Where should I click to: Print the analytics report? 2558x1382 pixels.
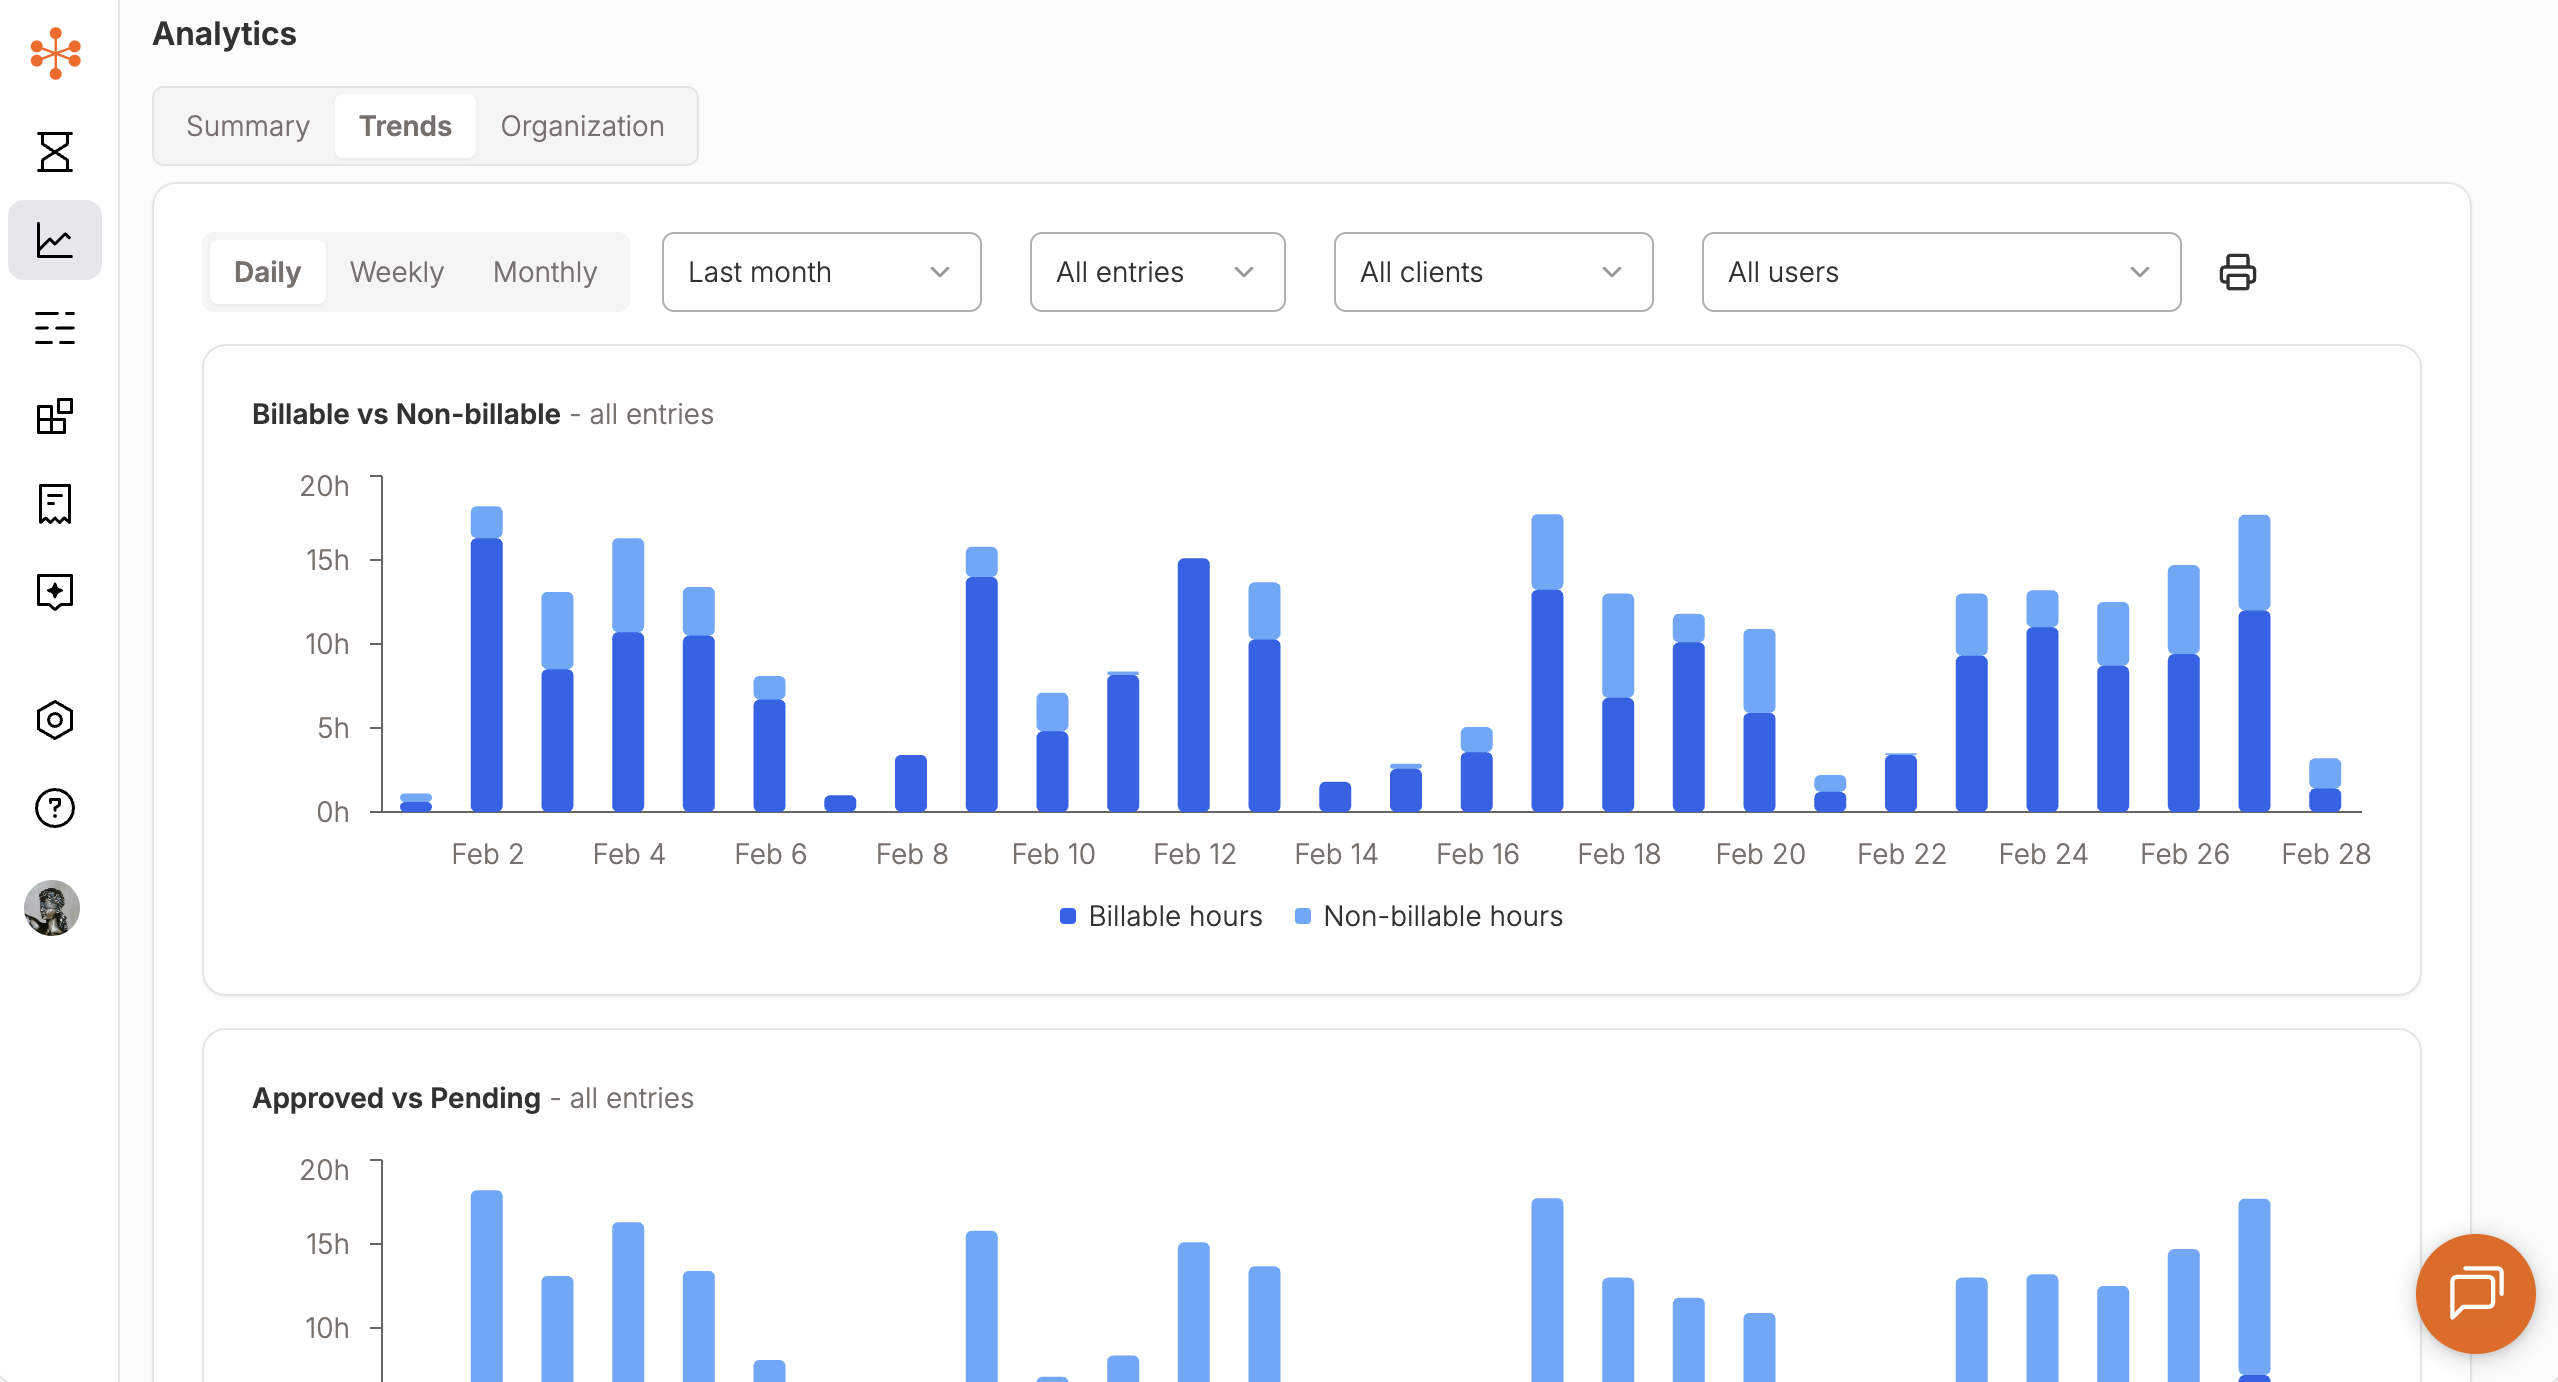(x=2237, y=272)
